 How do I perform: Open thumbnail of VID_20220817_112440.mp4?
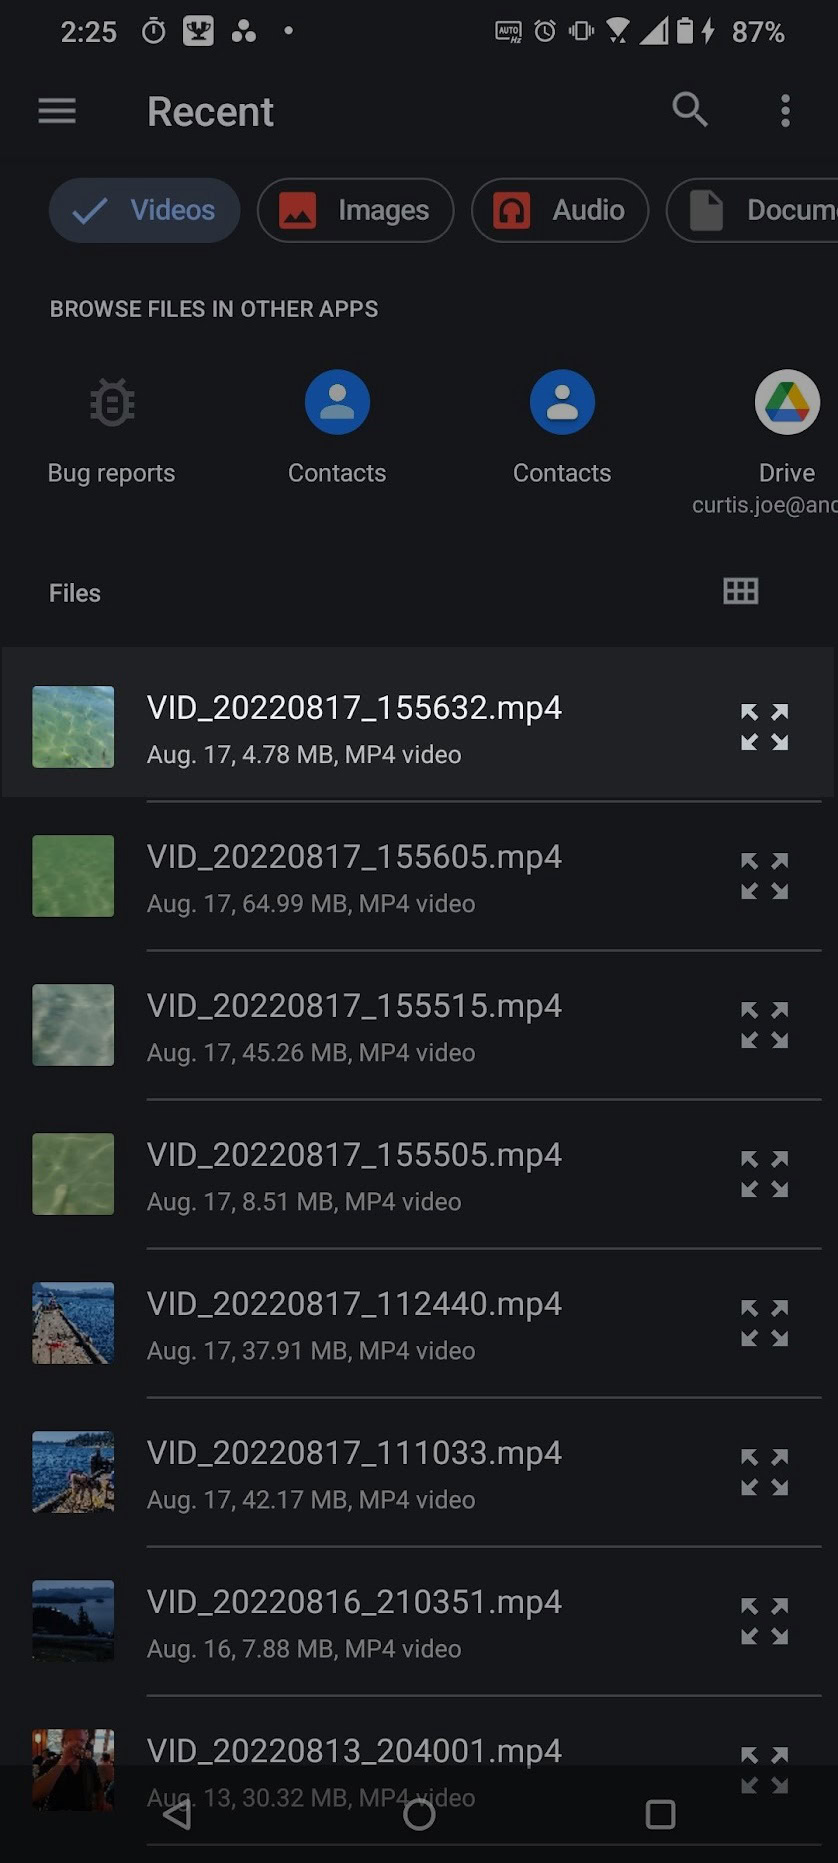73,1323
